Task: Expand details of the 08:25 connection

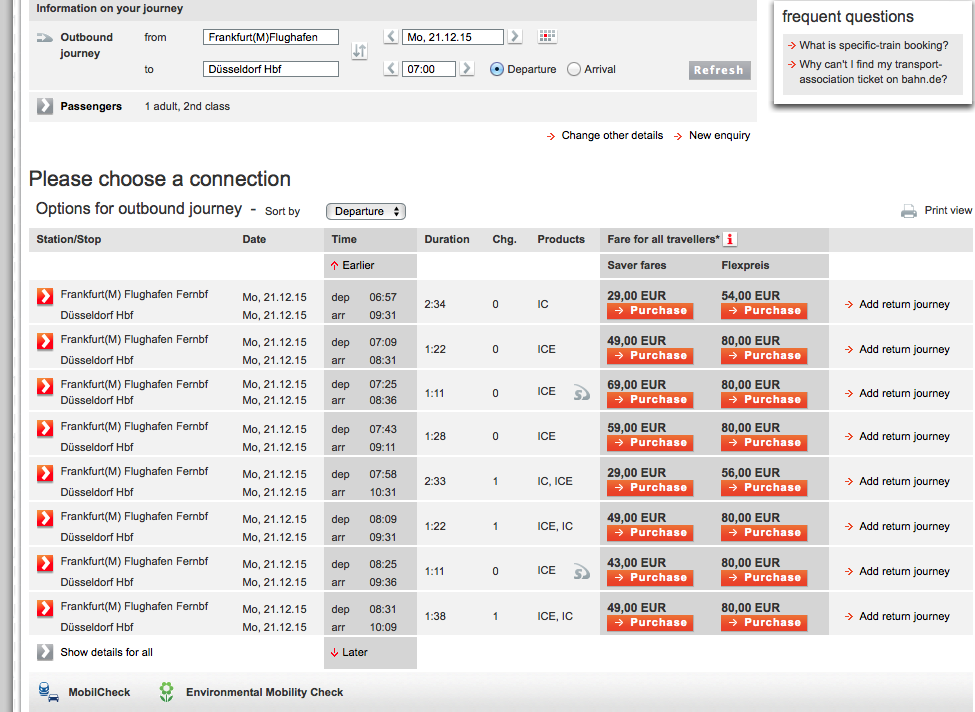Action: pyautogui.click(x=45, y=563)
